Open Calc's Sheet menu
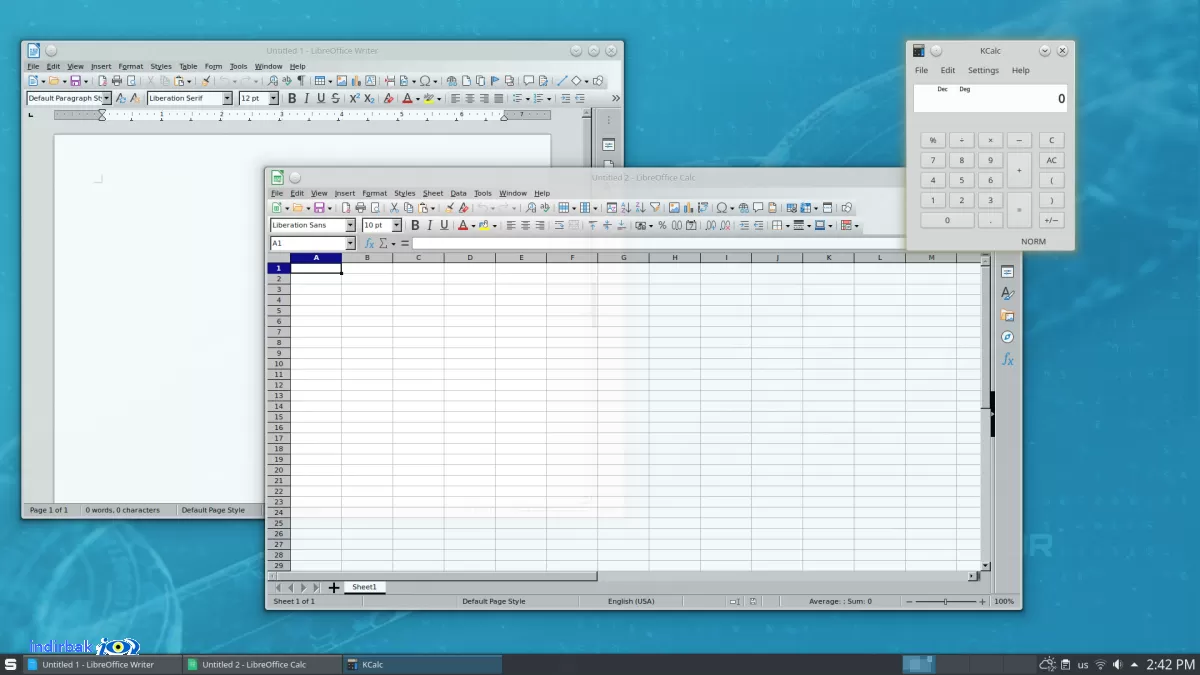This screenshot has width=1200, height=675. [x=432, y=193]
